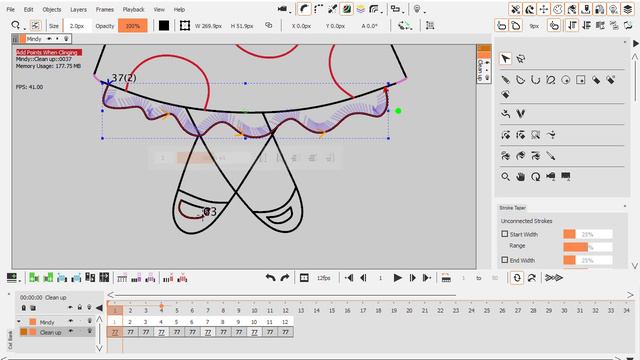The width and height of the screenshot is (640, 360).
Task: Toggle onion skin bulb for Mindy layer
Action: coord(89,322)
